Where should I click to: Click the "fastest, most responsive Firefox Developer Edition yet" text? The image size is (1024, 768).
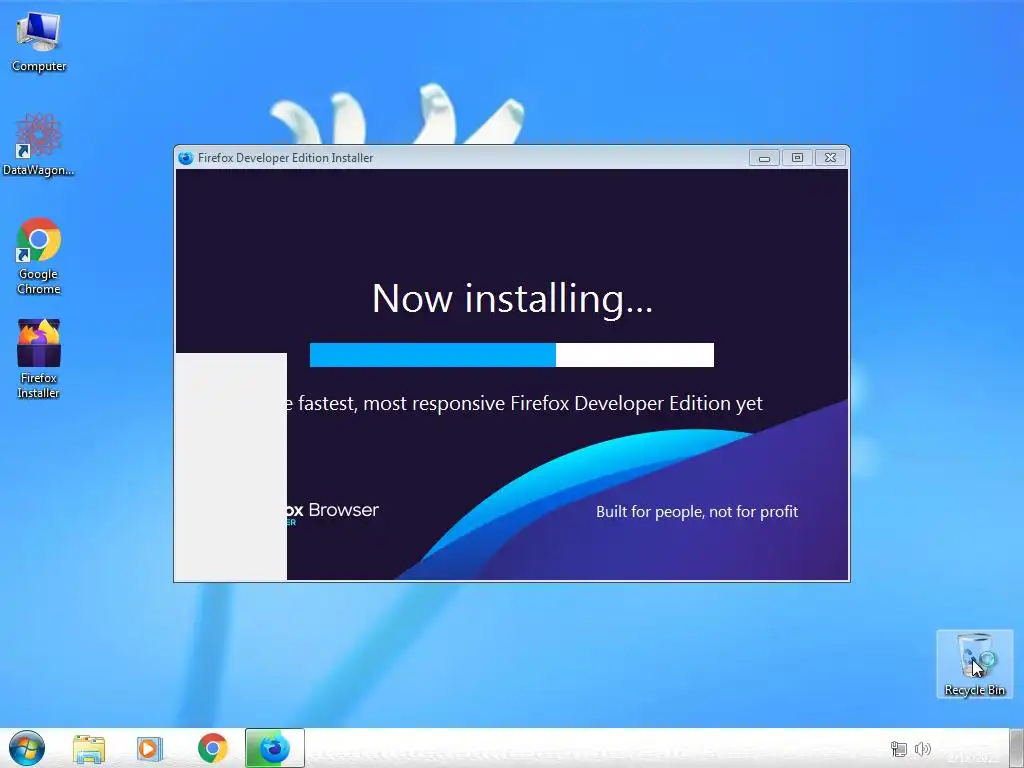click(530, 404)
